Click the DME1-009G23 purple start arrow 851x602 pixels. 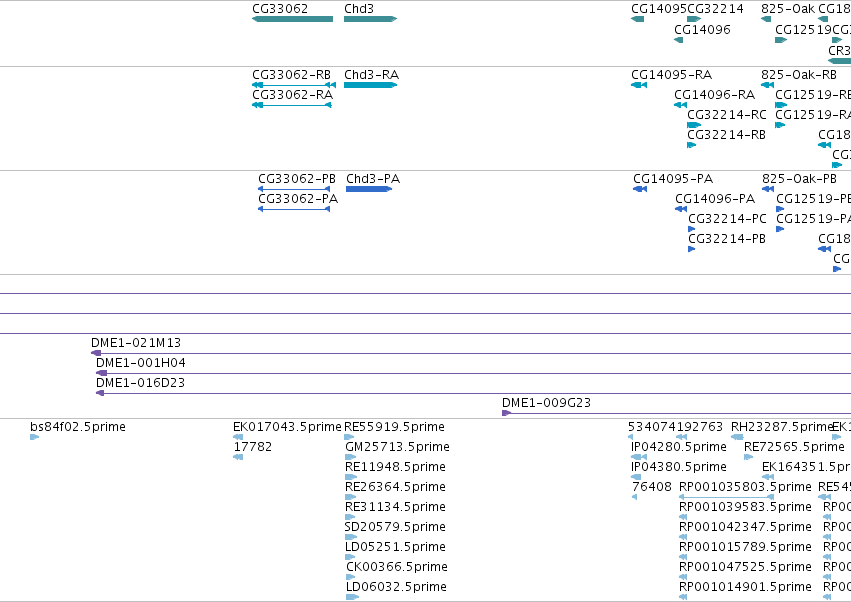[x=506, y=413]
